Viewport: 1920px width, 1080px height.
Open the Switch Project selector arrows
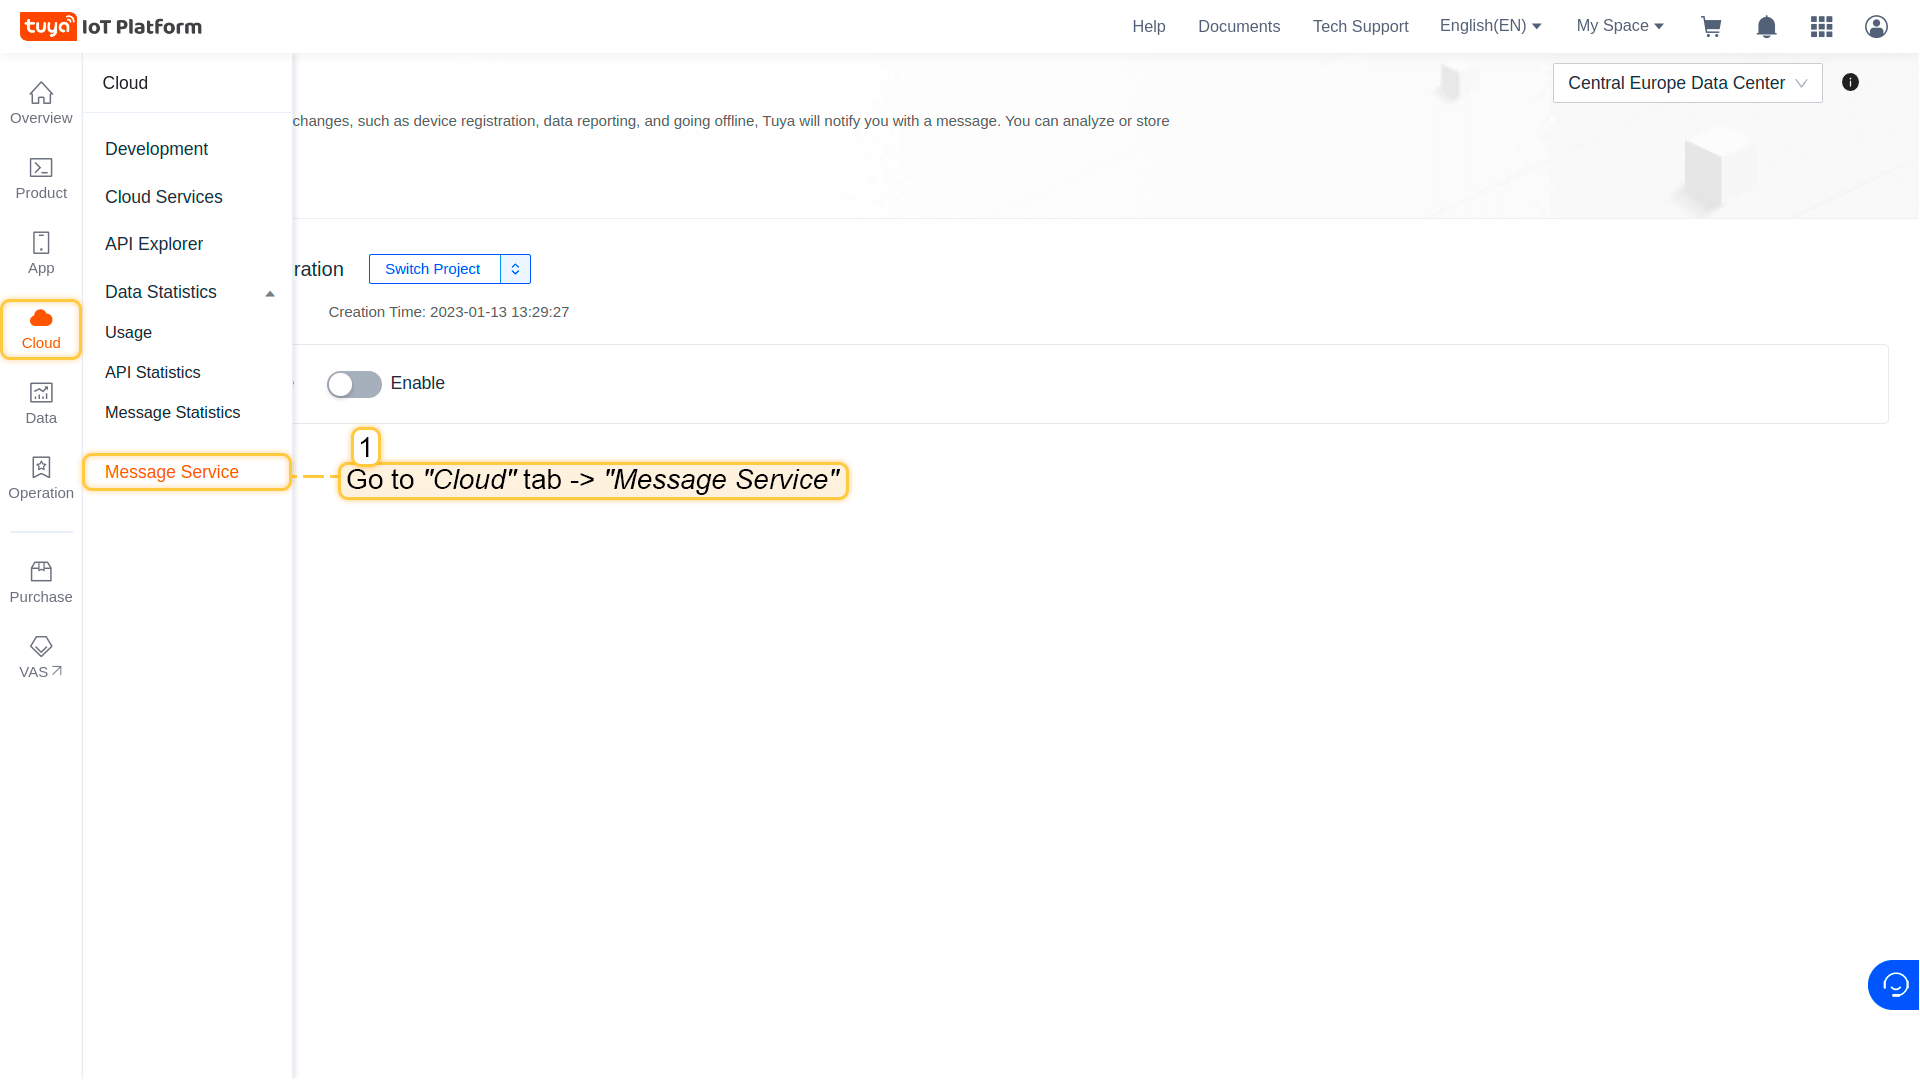tap(515, 269)
